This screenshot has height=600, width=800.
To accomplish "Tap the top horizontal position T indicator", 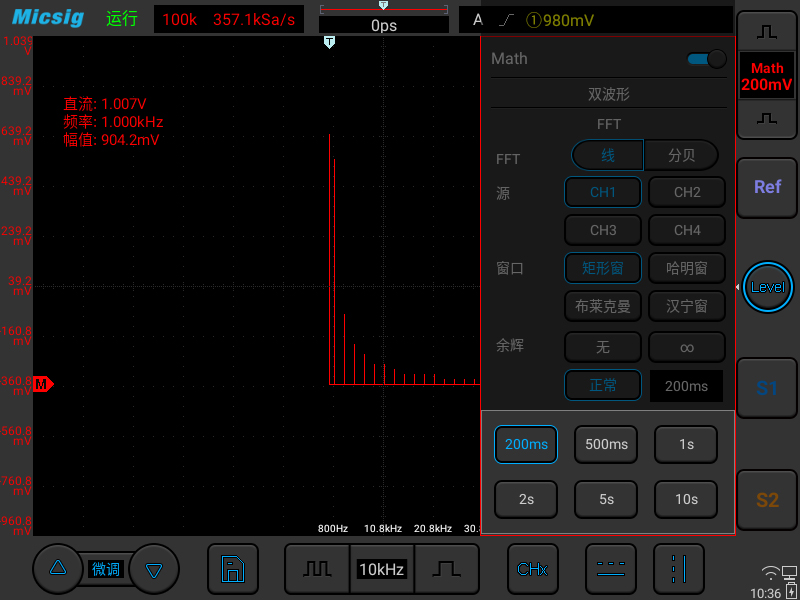I will (384, 5).
